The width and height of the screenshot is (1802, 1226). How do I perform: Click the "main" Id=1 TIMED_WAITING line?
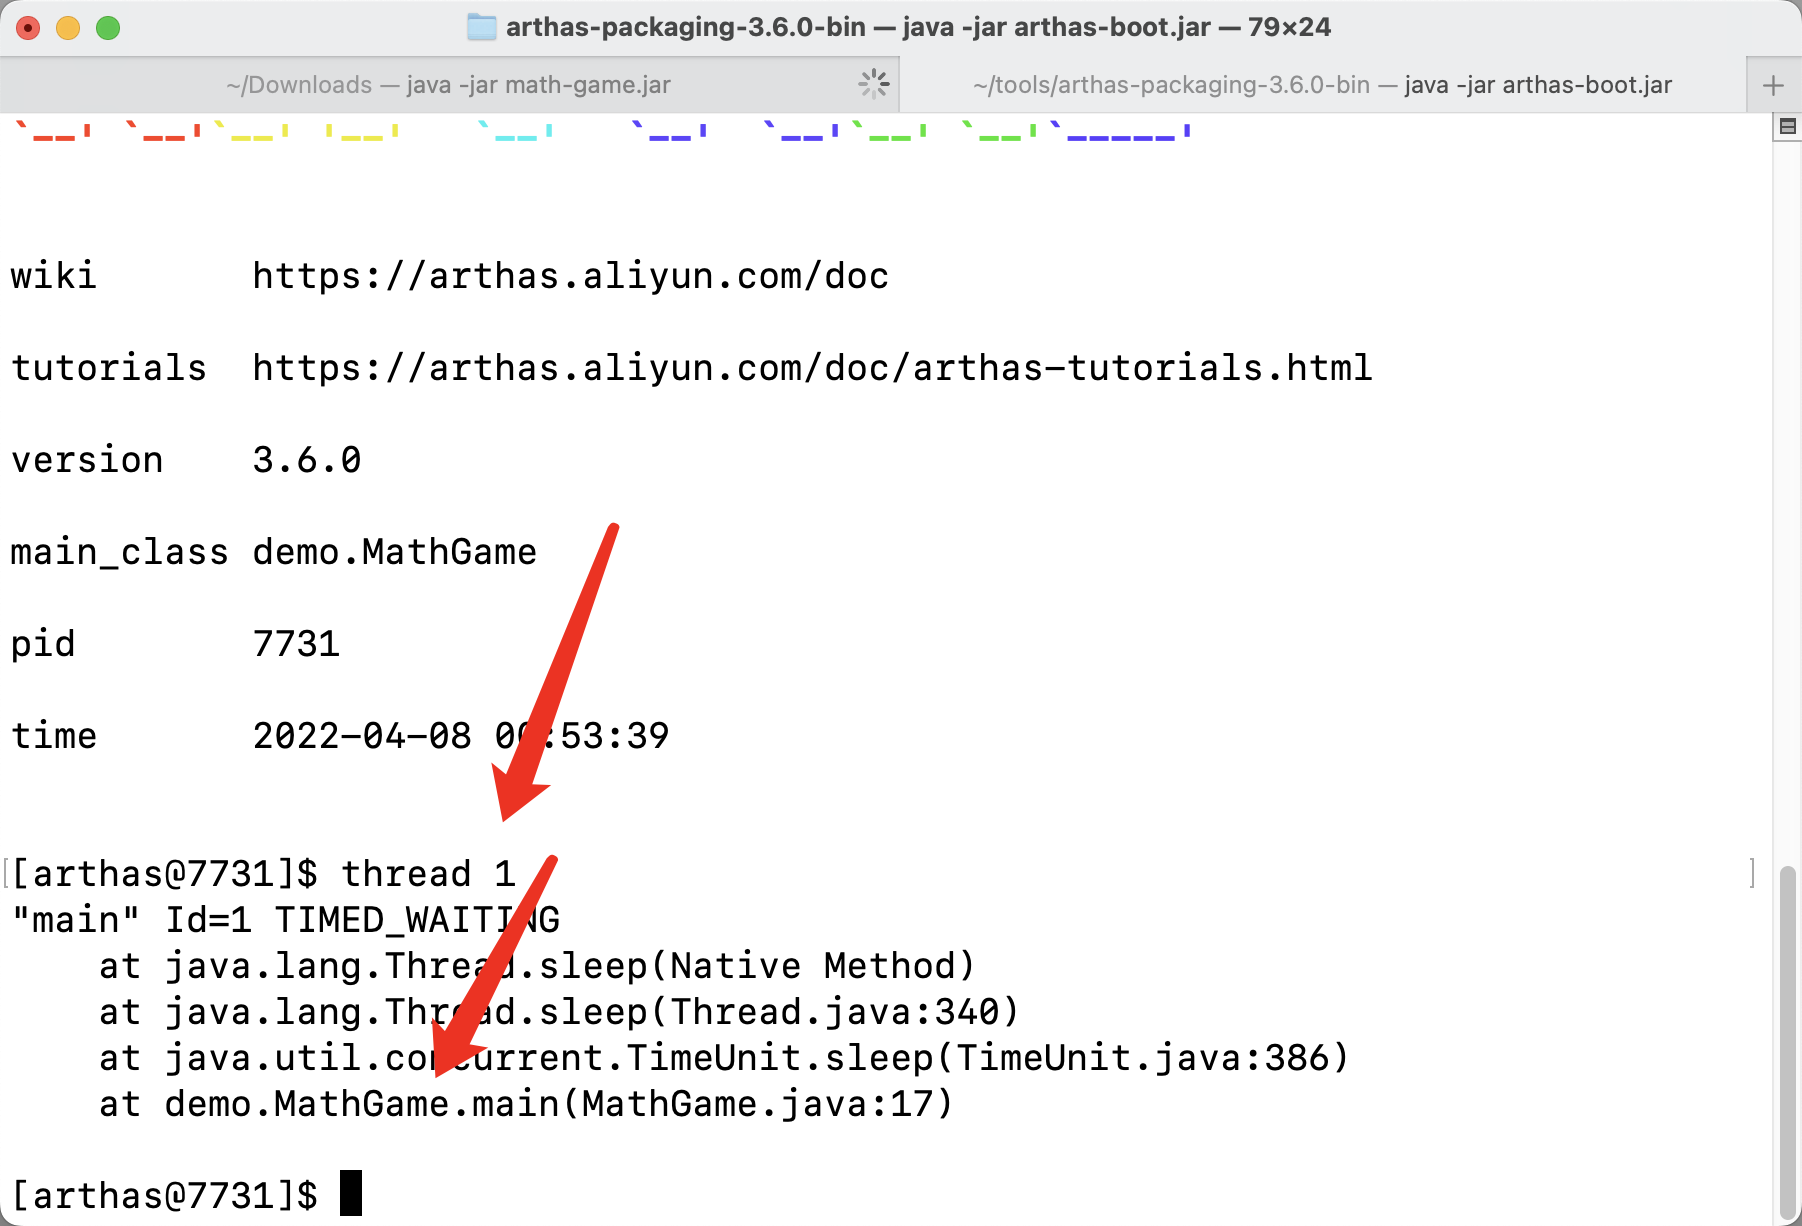tap(286, 920)
